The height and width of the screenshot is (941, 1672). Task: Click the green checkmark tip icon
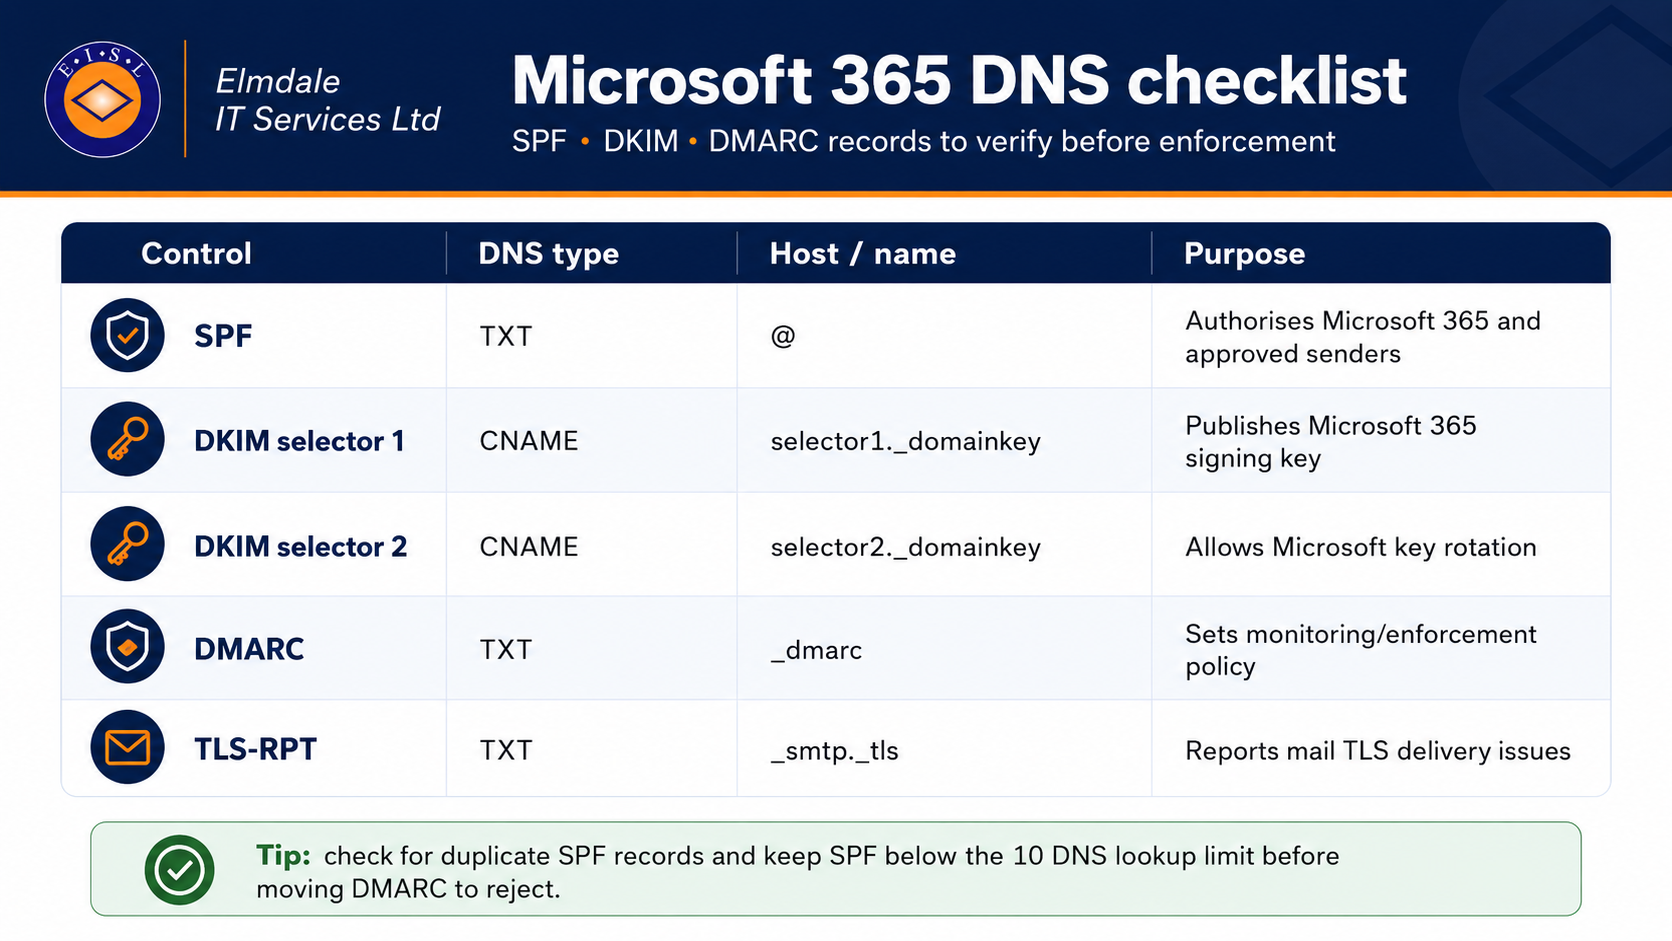pyautogui.click(x=180, y=870)
